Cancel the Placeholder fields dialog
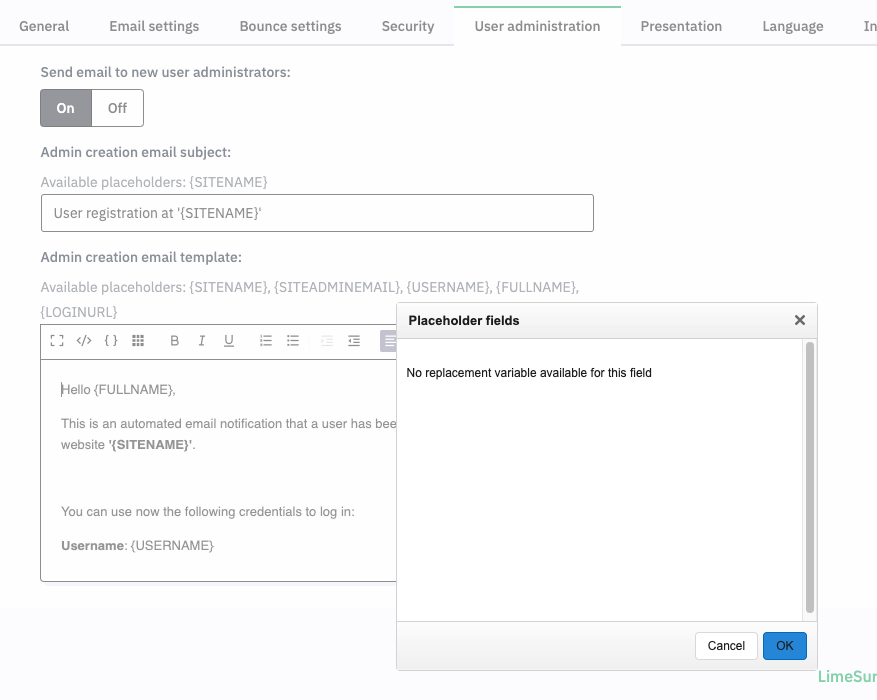This screenshot has height=700, width=877. [x=726, y=646]
